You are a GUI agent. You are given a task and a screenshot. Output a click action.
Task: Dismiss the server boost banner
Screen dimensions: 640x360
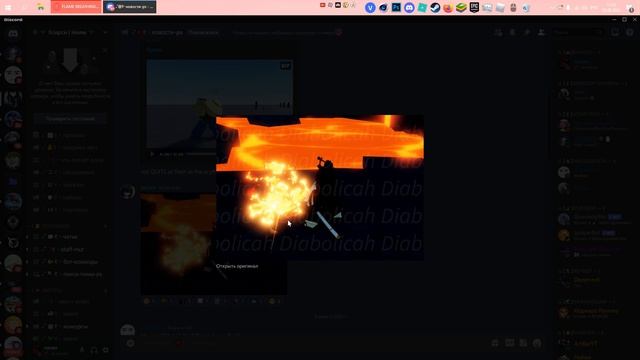click(x=104, y=50)
